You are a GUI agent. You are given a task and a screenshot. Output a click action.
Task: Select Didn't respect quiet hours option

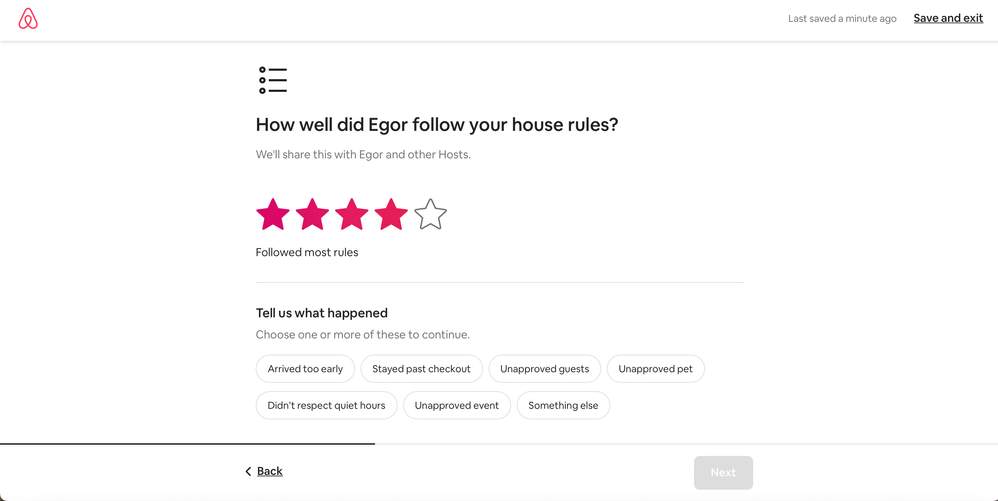[326, 405]
